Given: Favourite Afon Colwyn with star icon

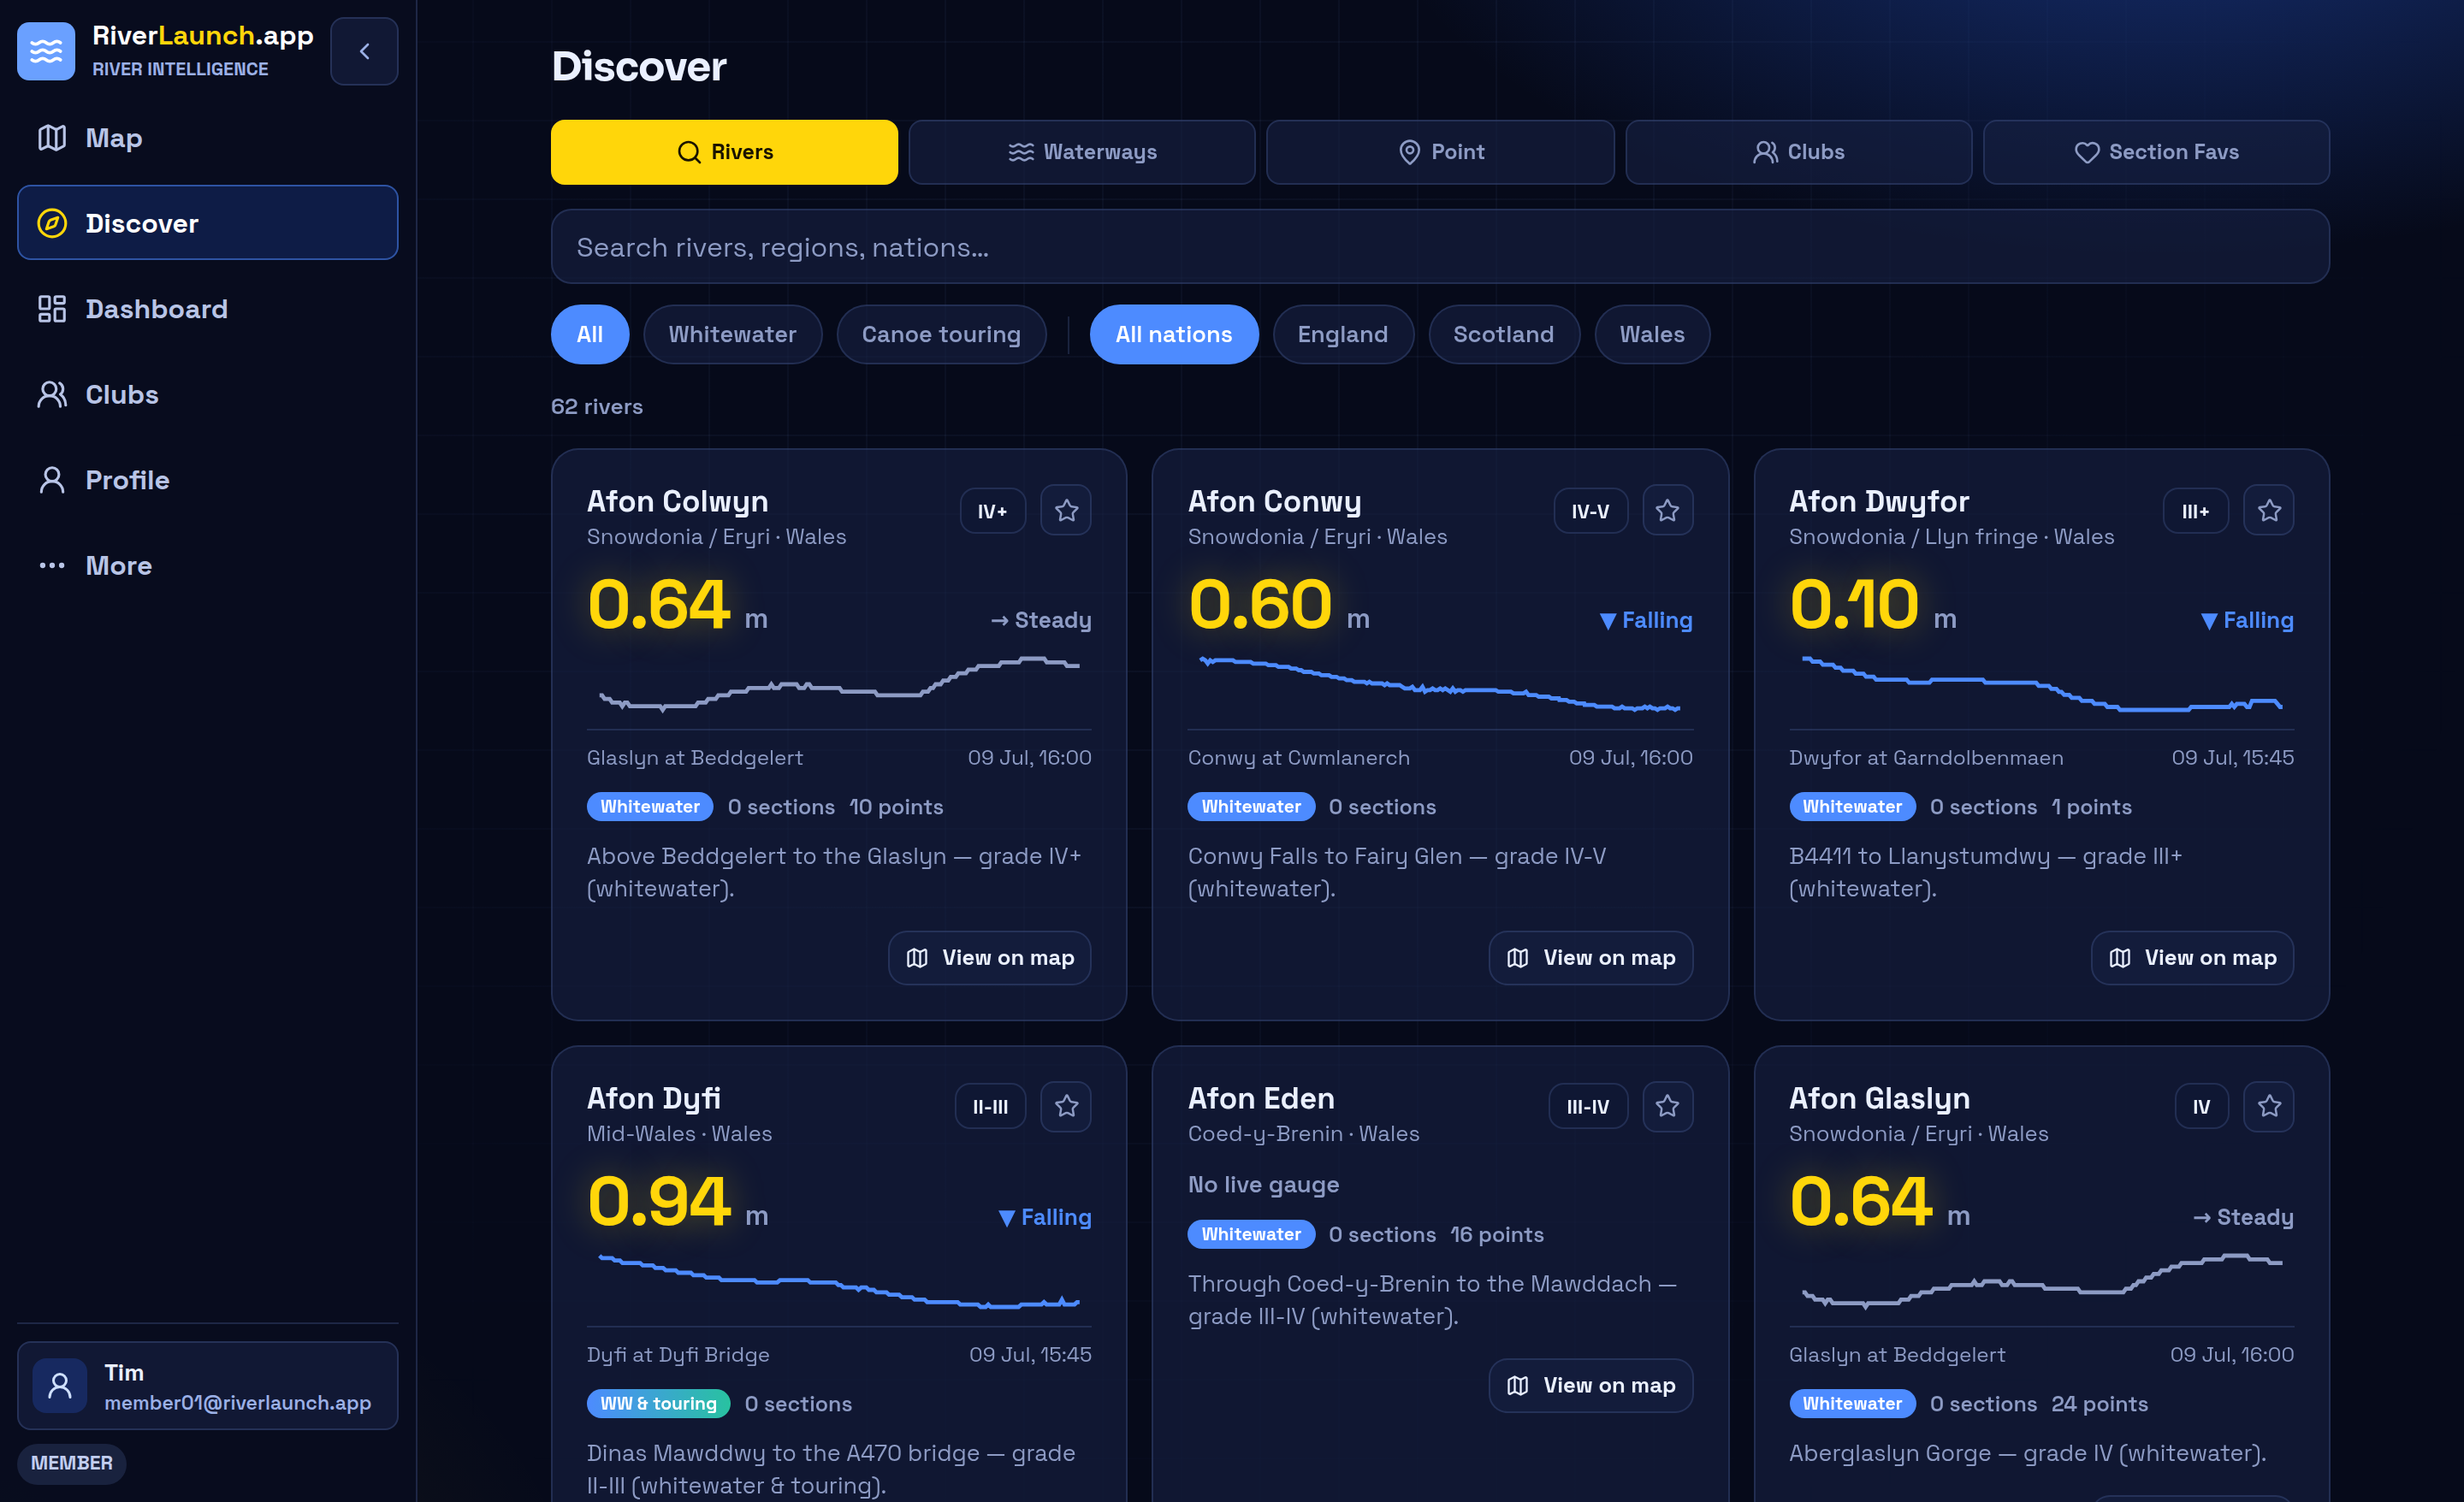Looking at the screenshot, I should pyautogui.click(x=1066, y=511).
